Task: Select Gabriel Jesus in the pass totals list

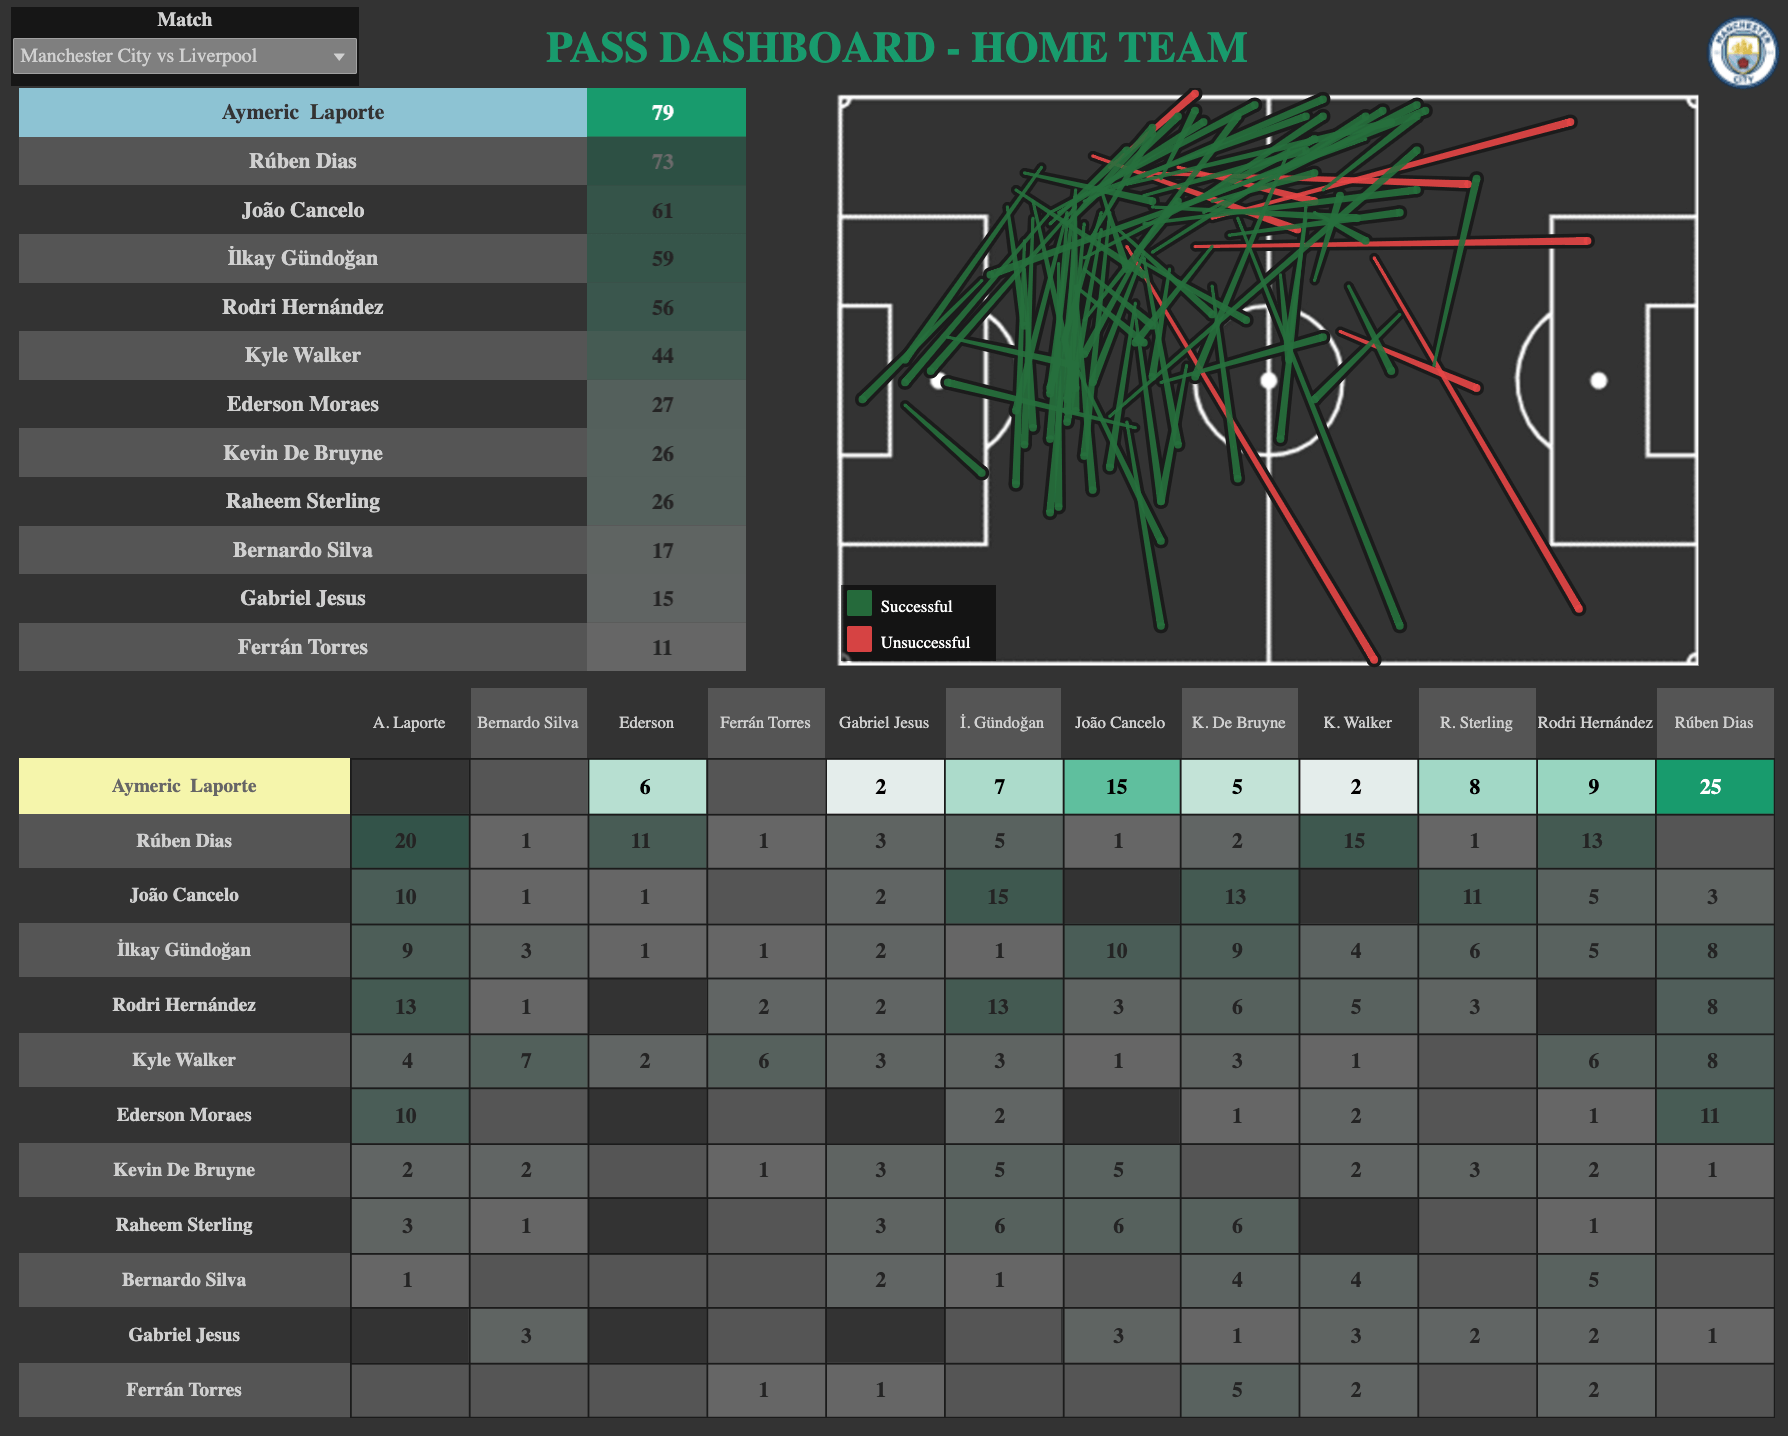Action: 303,598
